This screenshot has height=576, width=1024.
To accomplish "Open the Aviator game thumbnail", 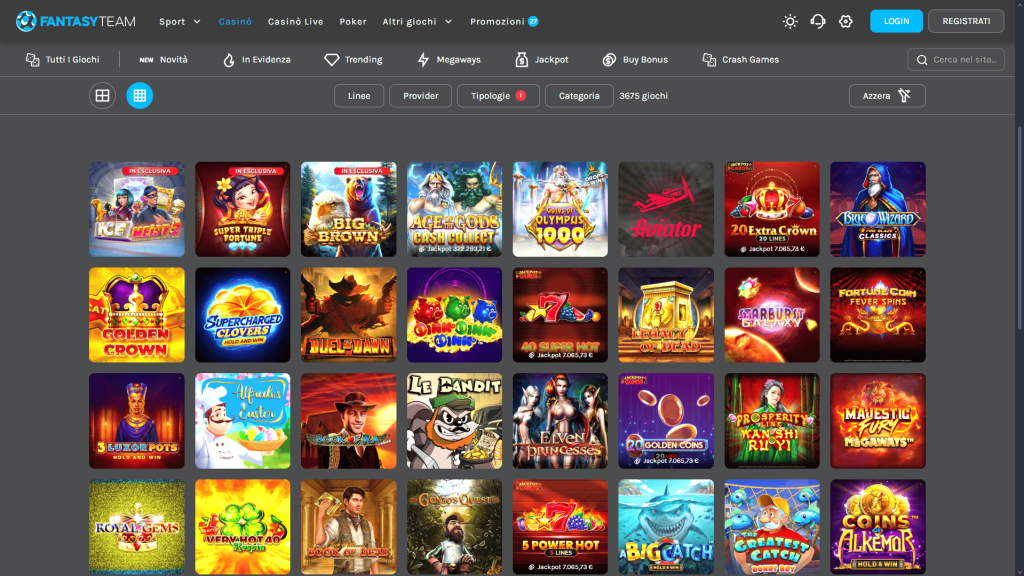I will (666, 209).
